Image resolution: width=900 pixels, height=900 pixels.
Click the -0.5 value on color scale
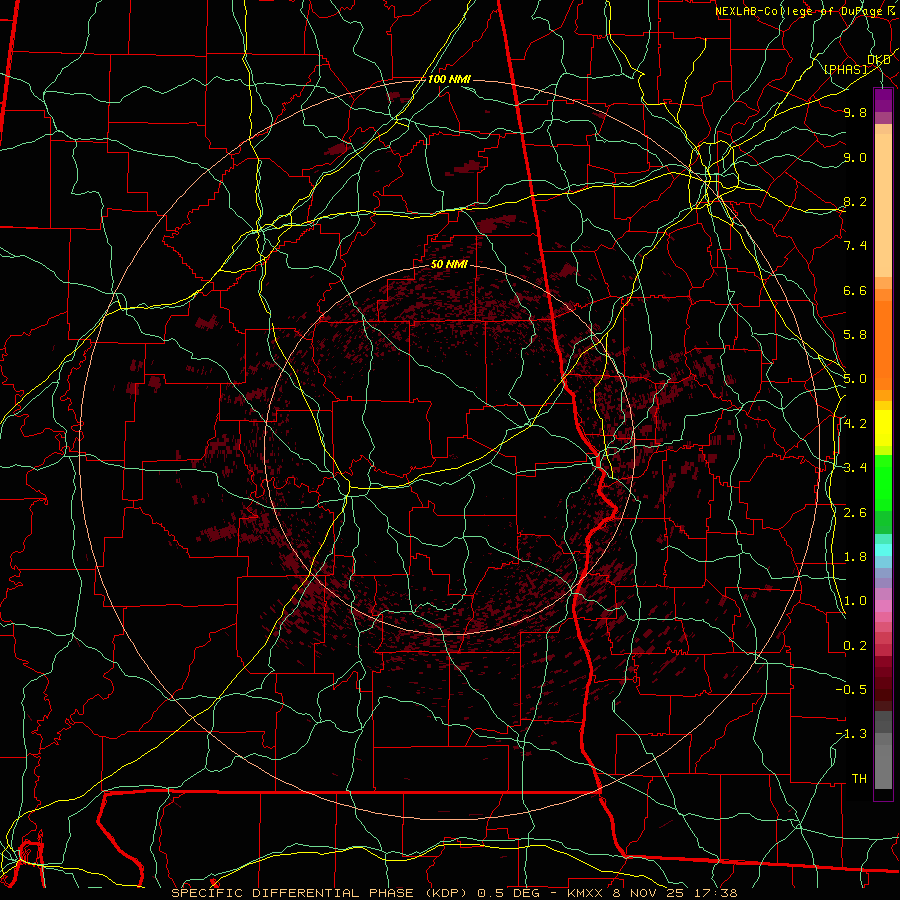[x=851, y=690]
